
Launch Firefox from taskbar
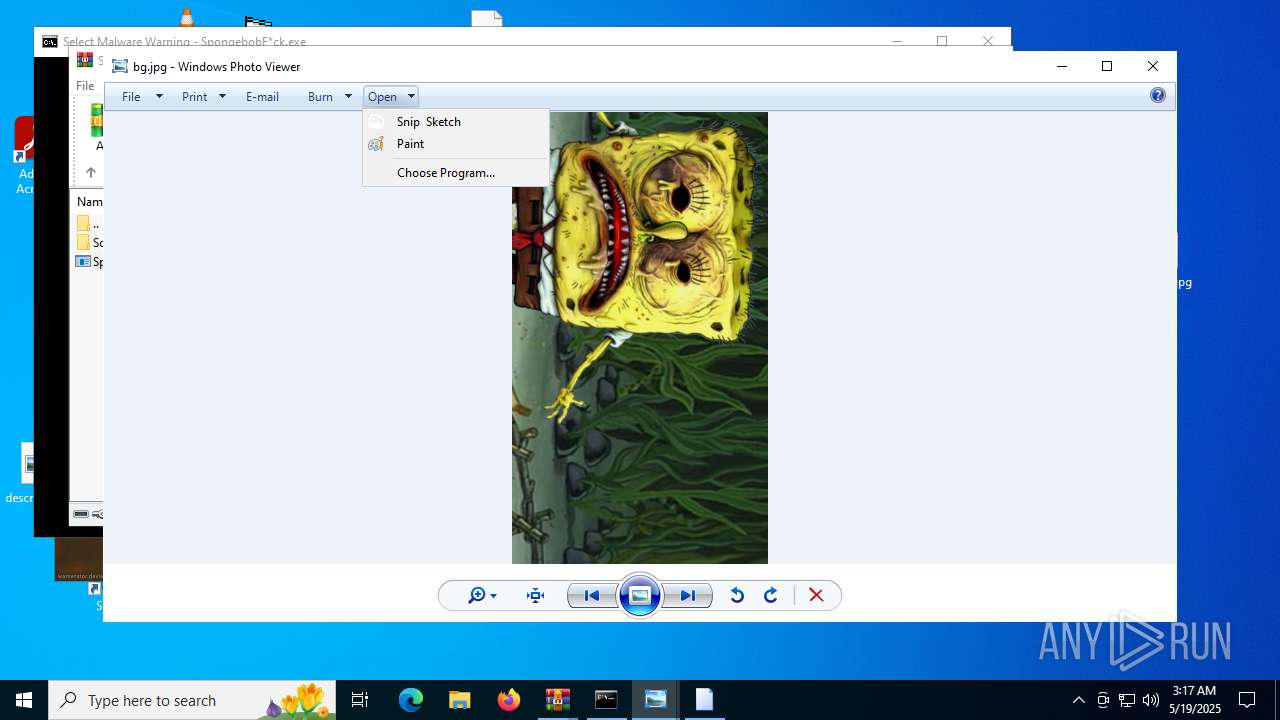508,700
